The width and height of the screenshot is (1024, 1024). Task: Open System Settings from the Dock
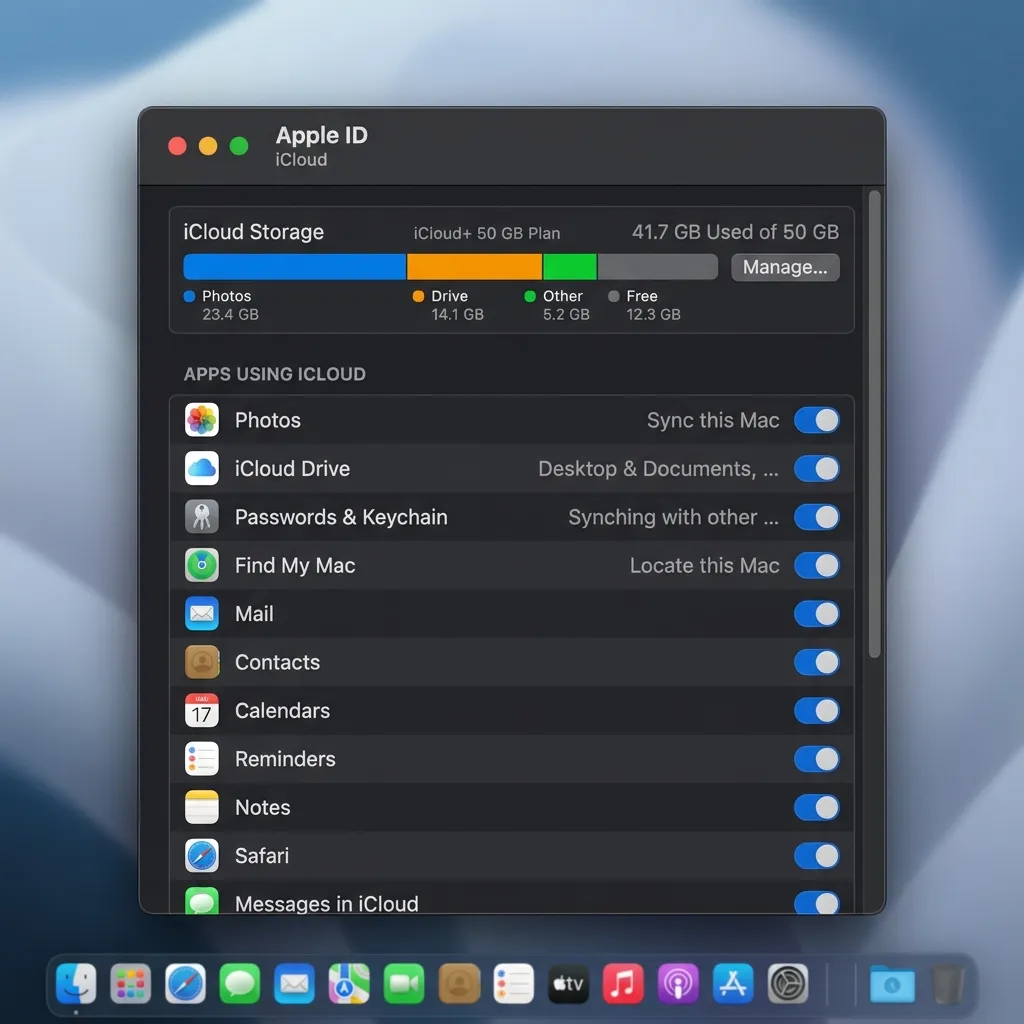point(788,983)
